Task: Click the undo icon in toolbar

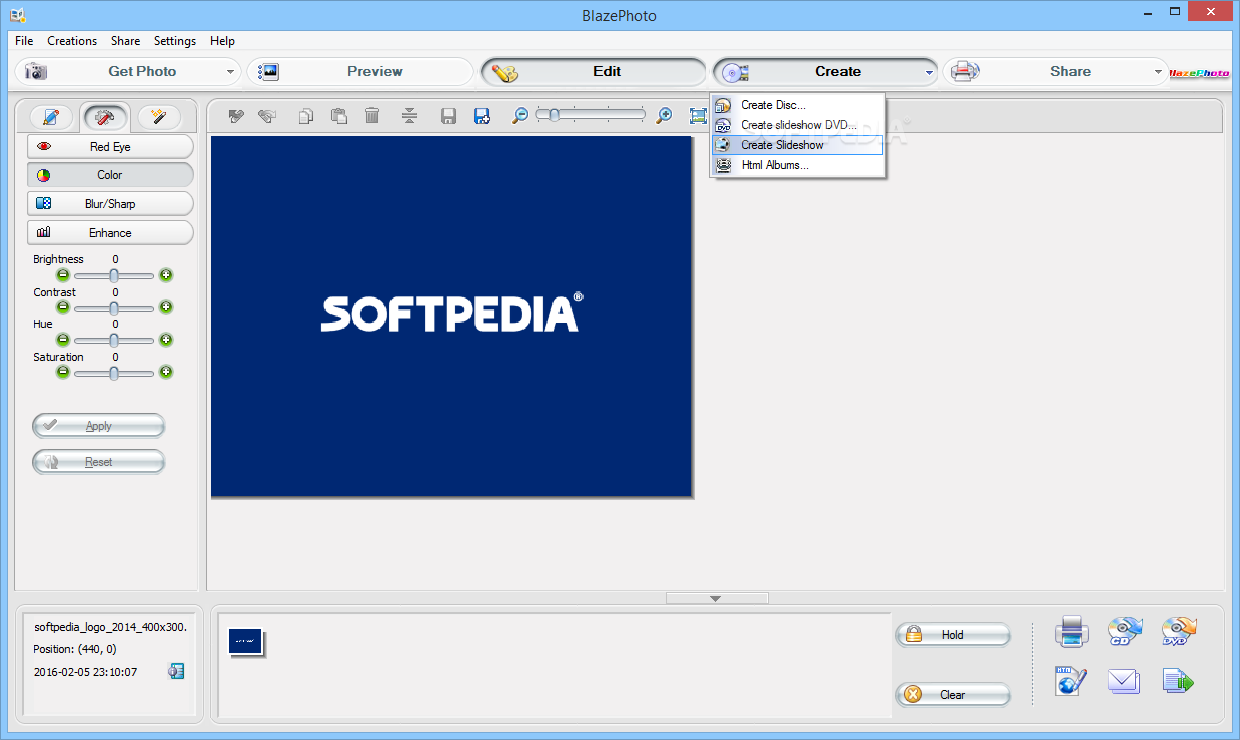Action: coord(236,116)
